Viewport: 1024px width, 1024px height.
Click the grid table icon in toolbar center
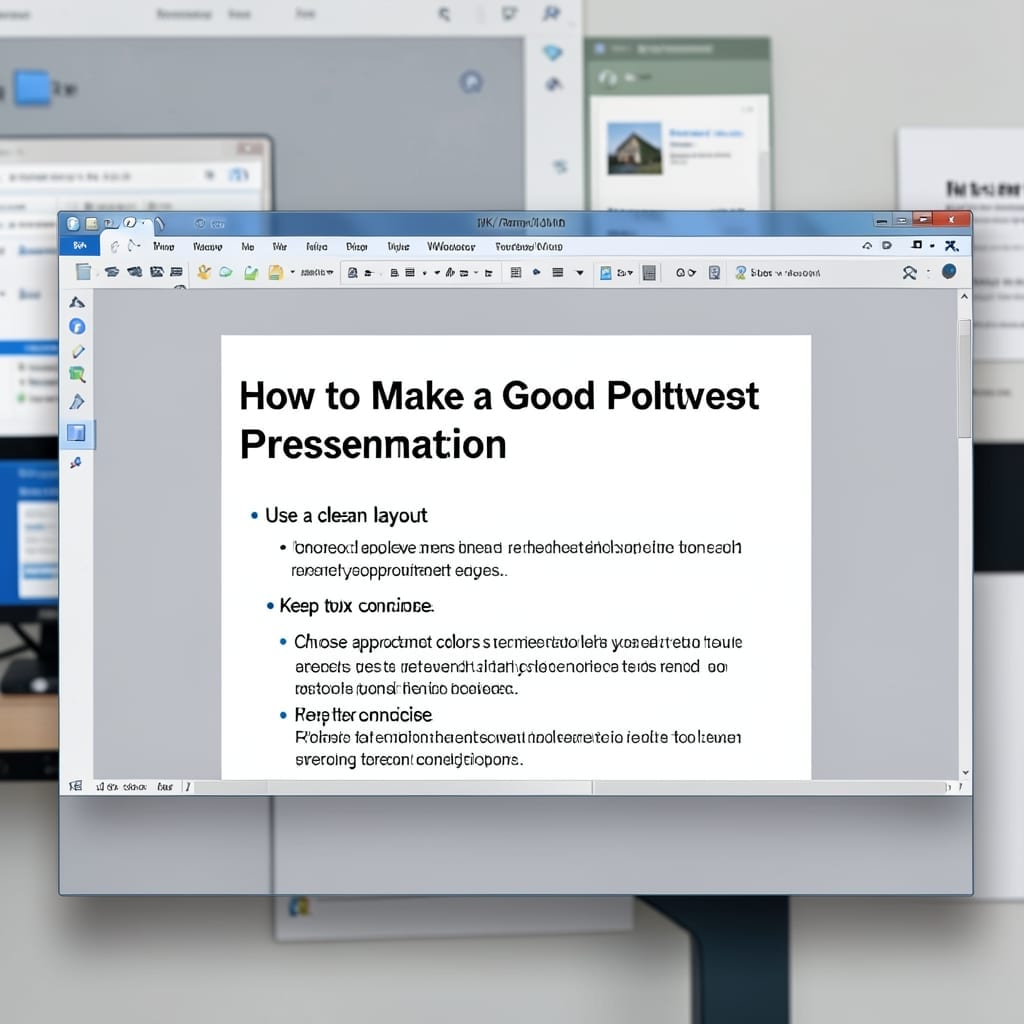[x=516, y=272]
